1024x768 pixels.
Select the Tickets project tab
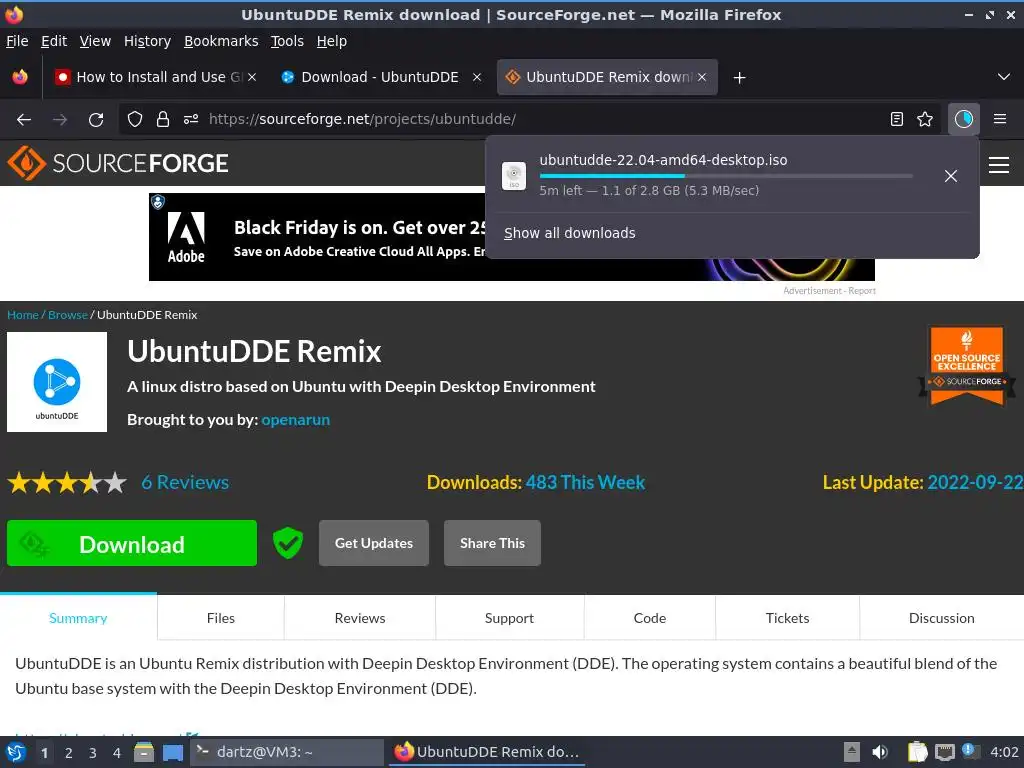pyautogui.click(x=788, y=618)
